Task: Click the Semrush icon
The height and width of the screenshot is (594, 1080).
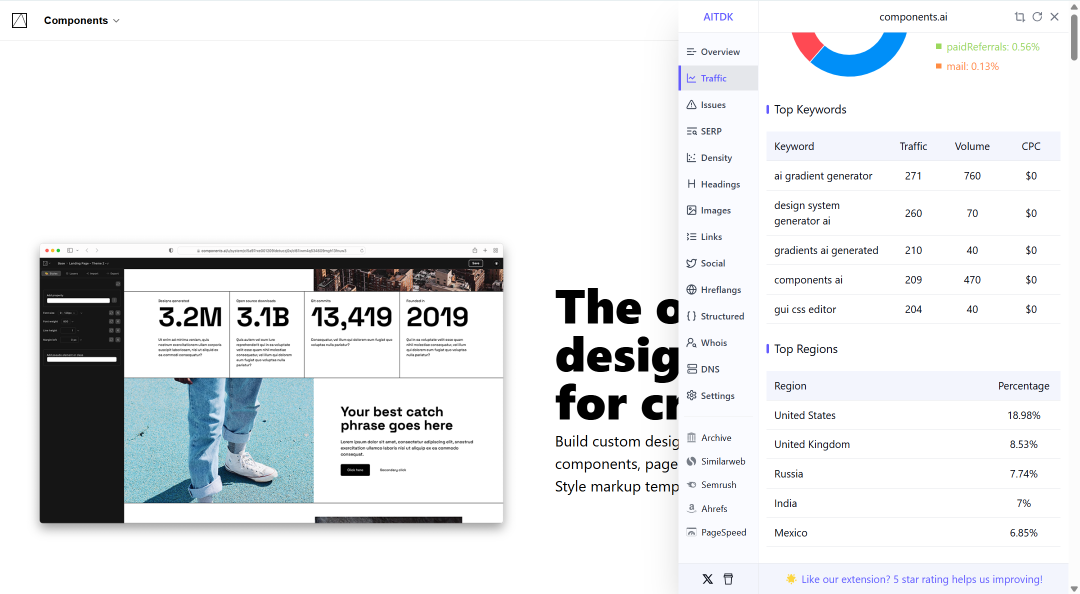Action: click(692, 484)
